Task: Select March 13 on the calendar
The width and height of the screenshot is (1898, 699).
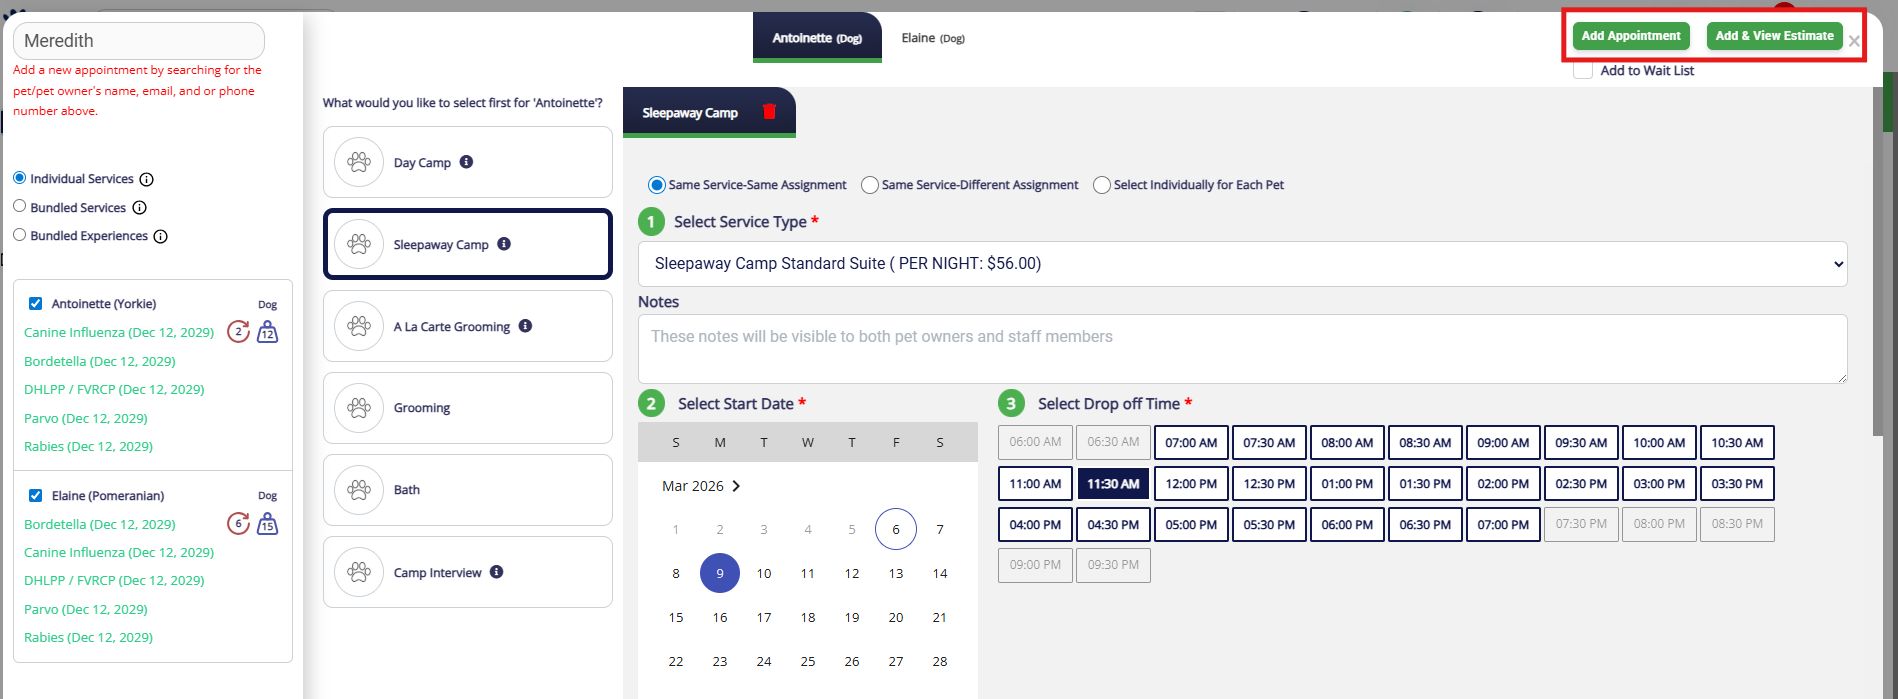Action: (896, 573)
